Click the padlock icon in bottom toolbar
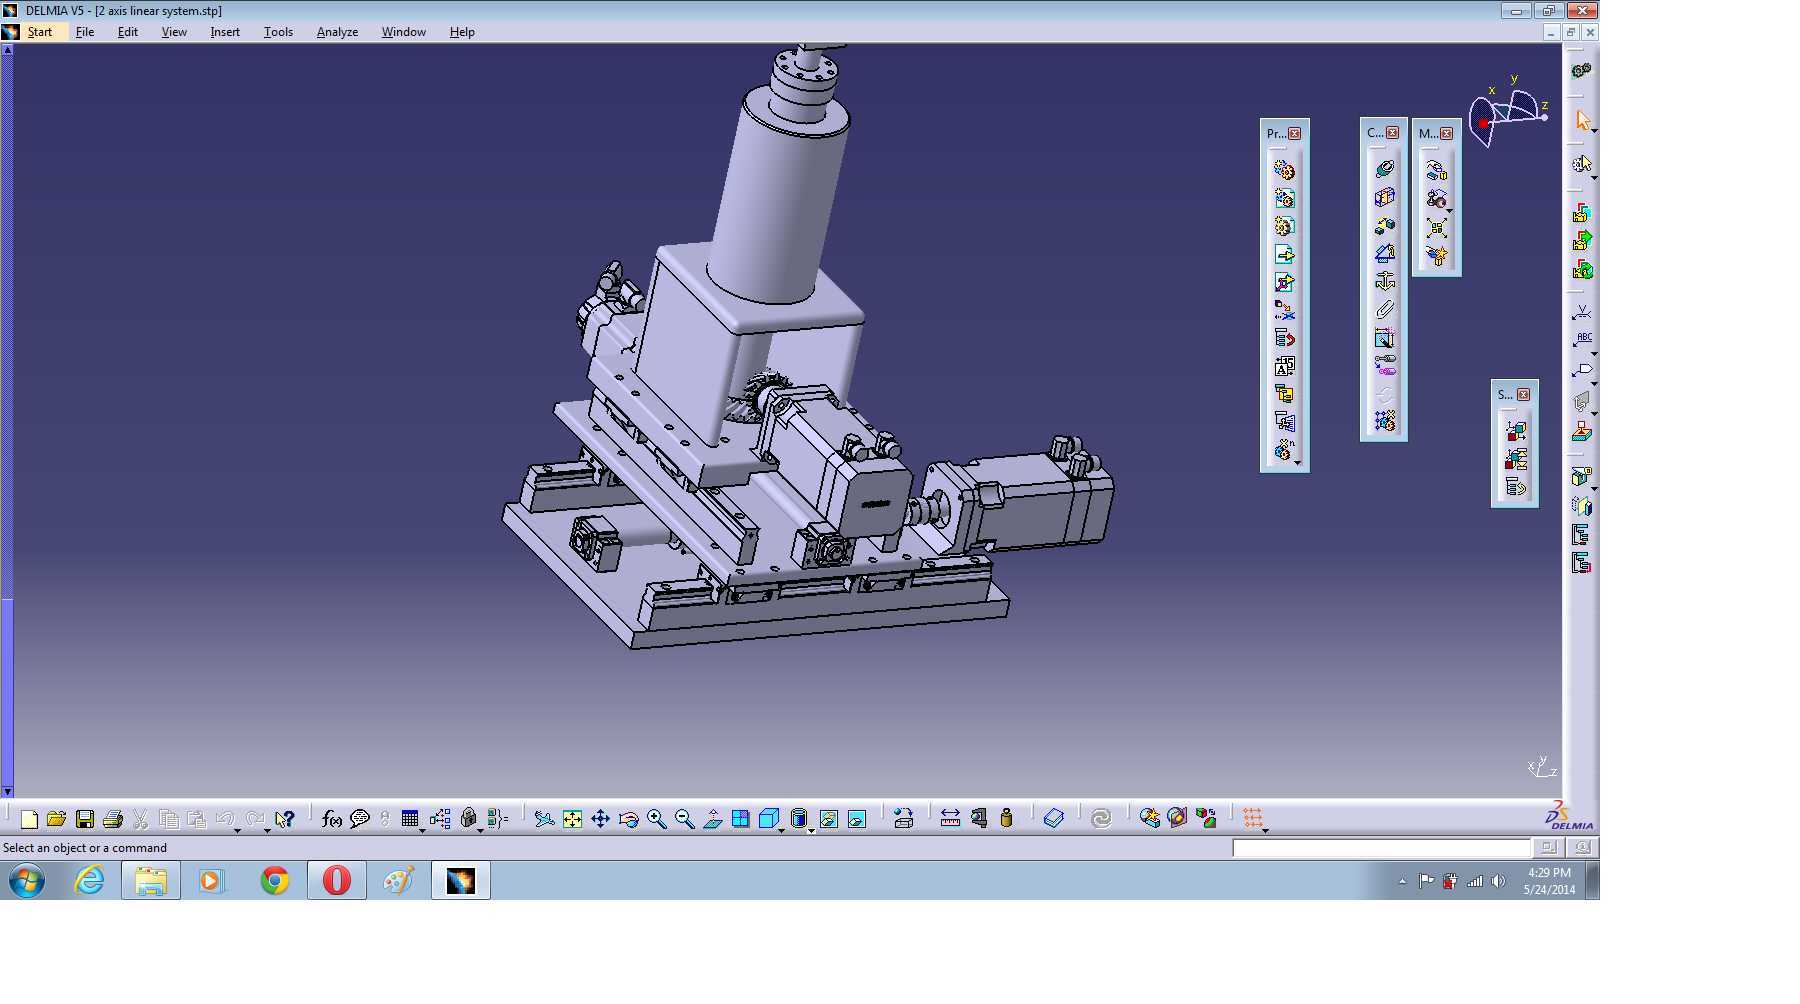 (x=468, y=819)
